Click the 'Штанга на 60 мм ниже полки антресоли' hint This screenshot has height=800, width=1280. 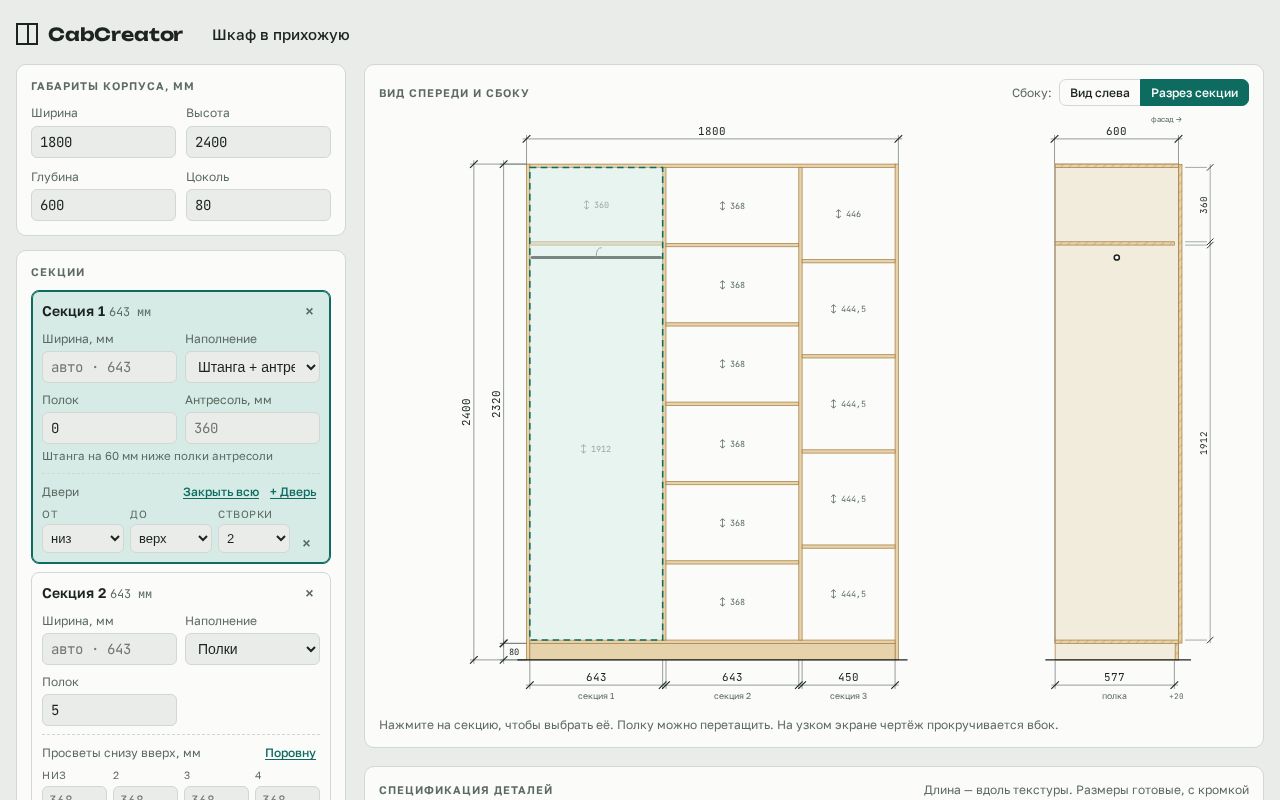tap(157, 456)
